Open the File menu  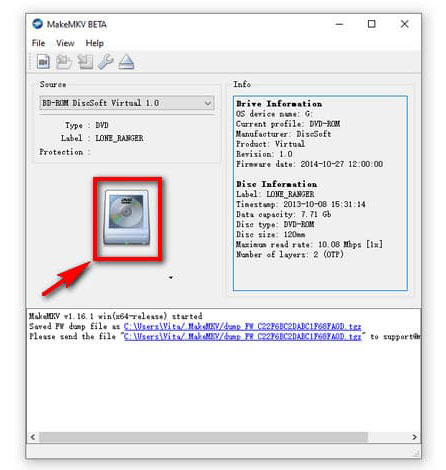tap(38, 43)
